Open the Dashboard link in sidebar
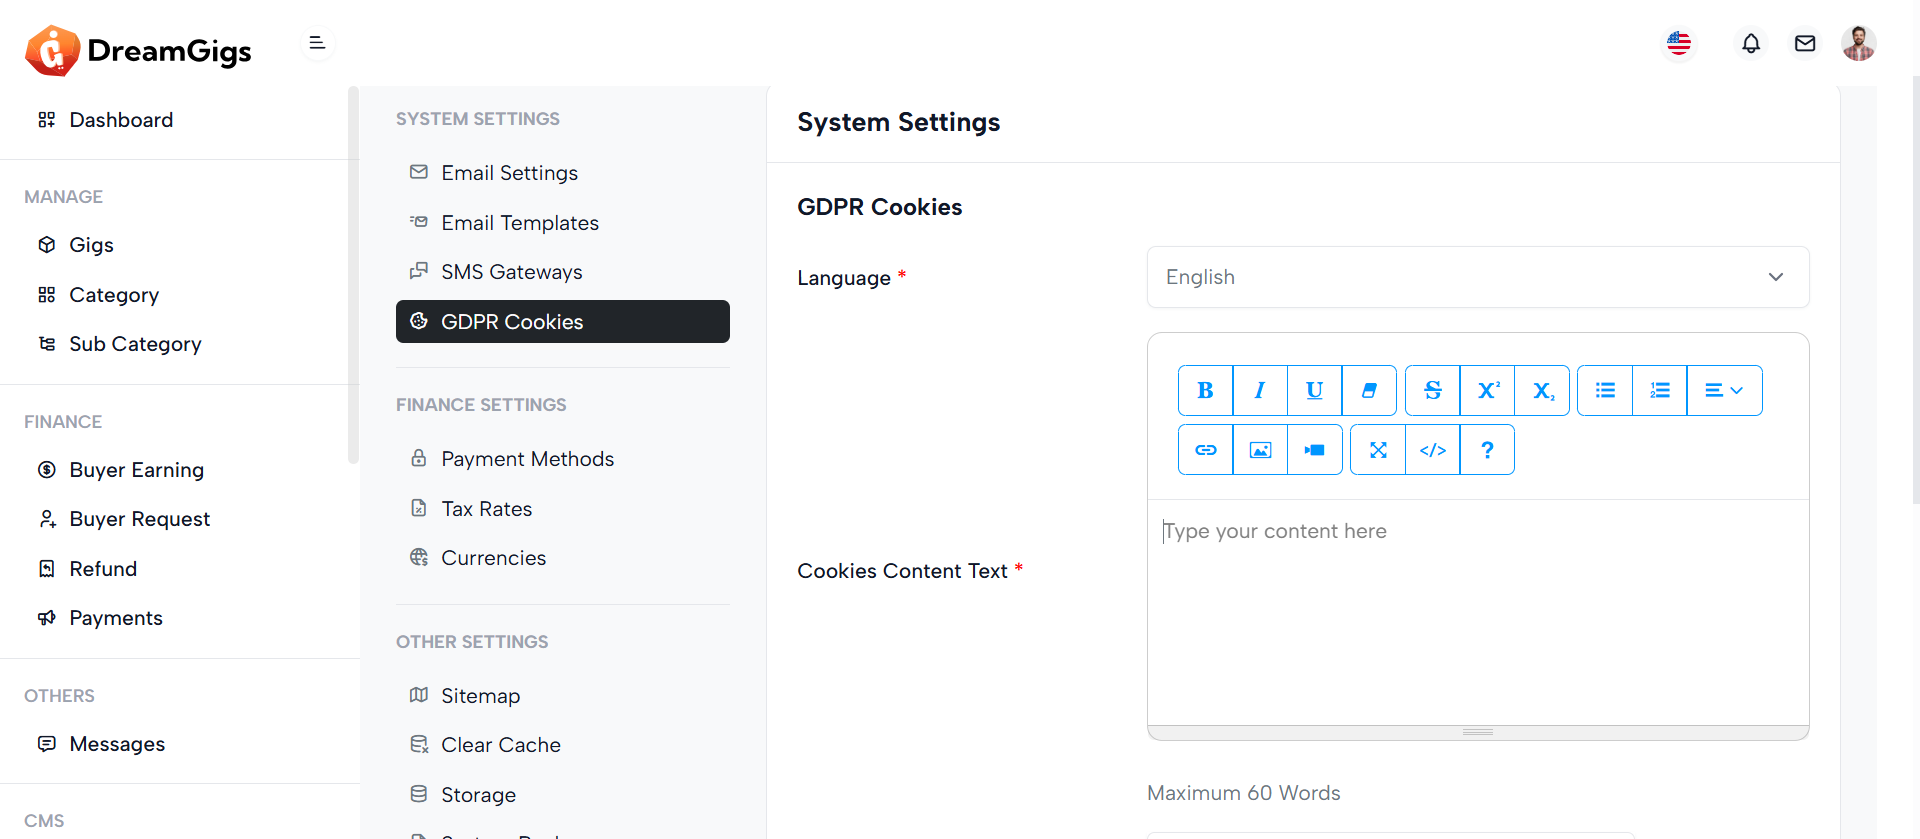The image size is (1920, 839). click(x=121, y=120)
